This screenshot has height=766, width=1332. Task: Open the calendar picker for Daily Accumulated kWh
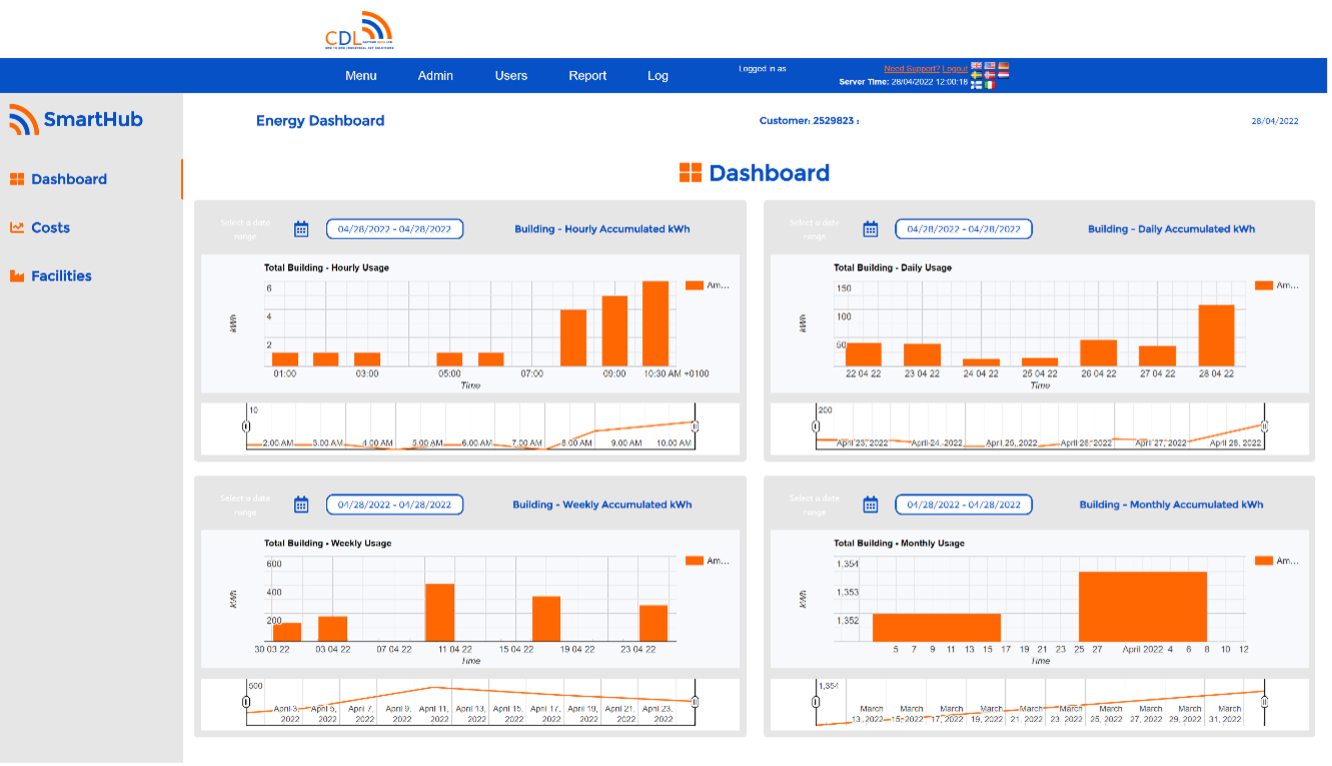click(x=870, y=228)
